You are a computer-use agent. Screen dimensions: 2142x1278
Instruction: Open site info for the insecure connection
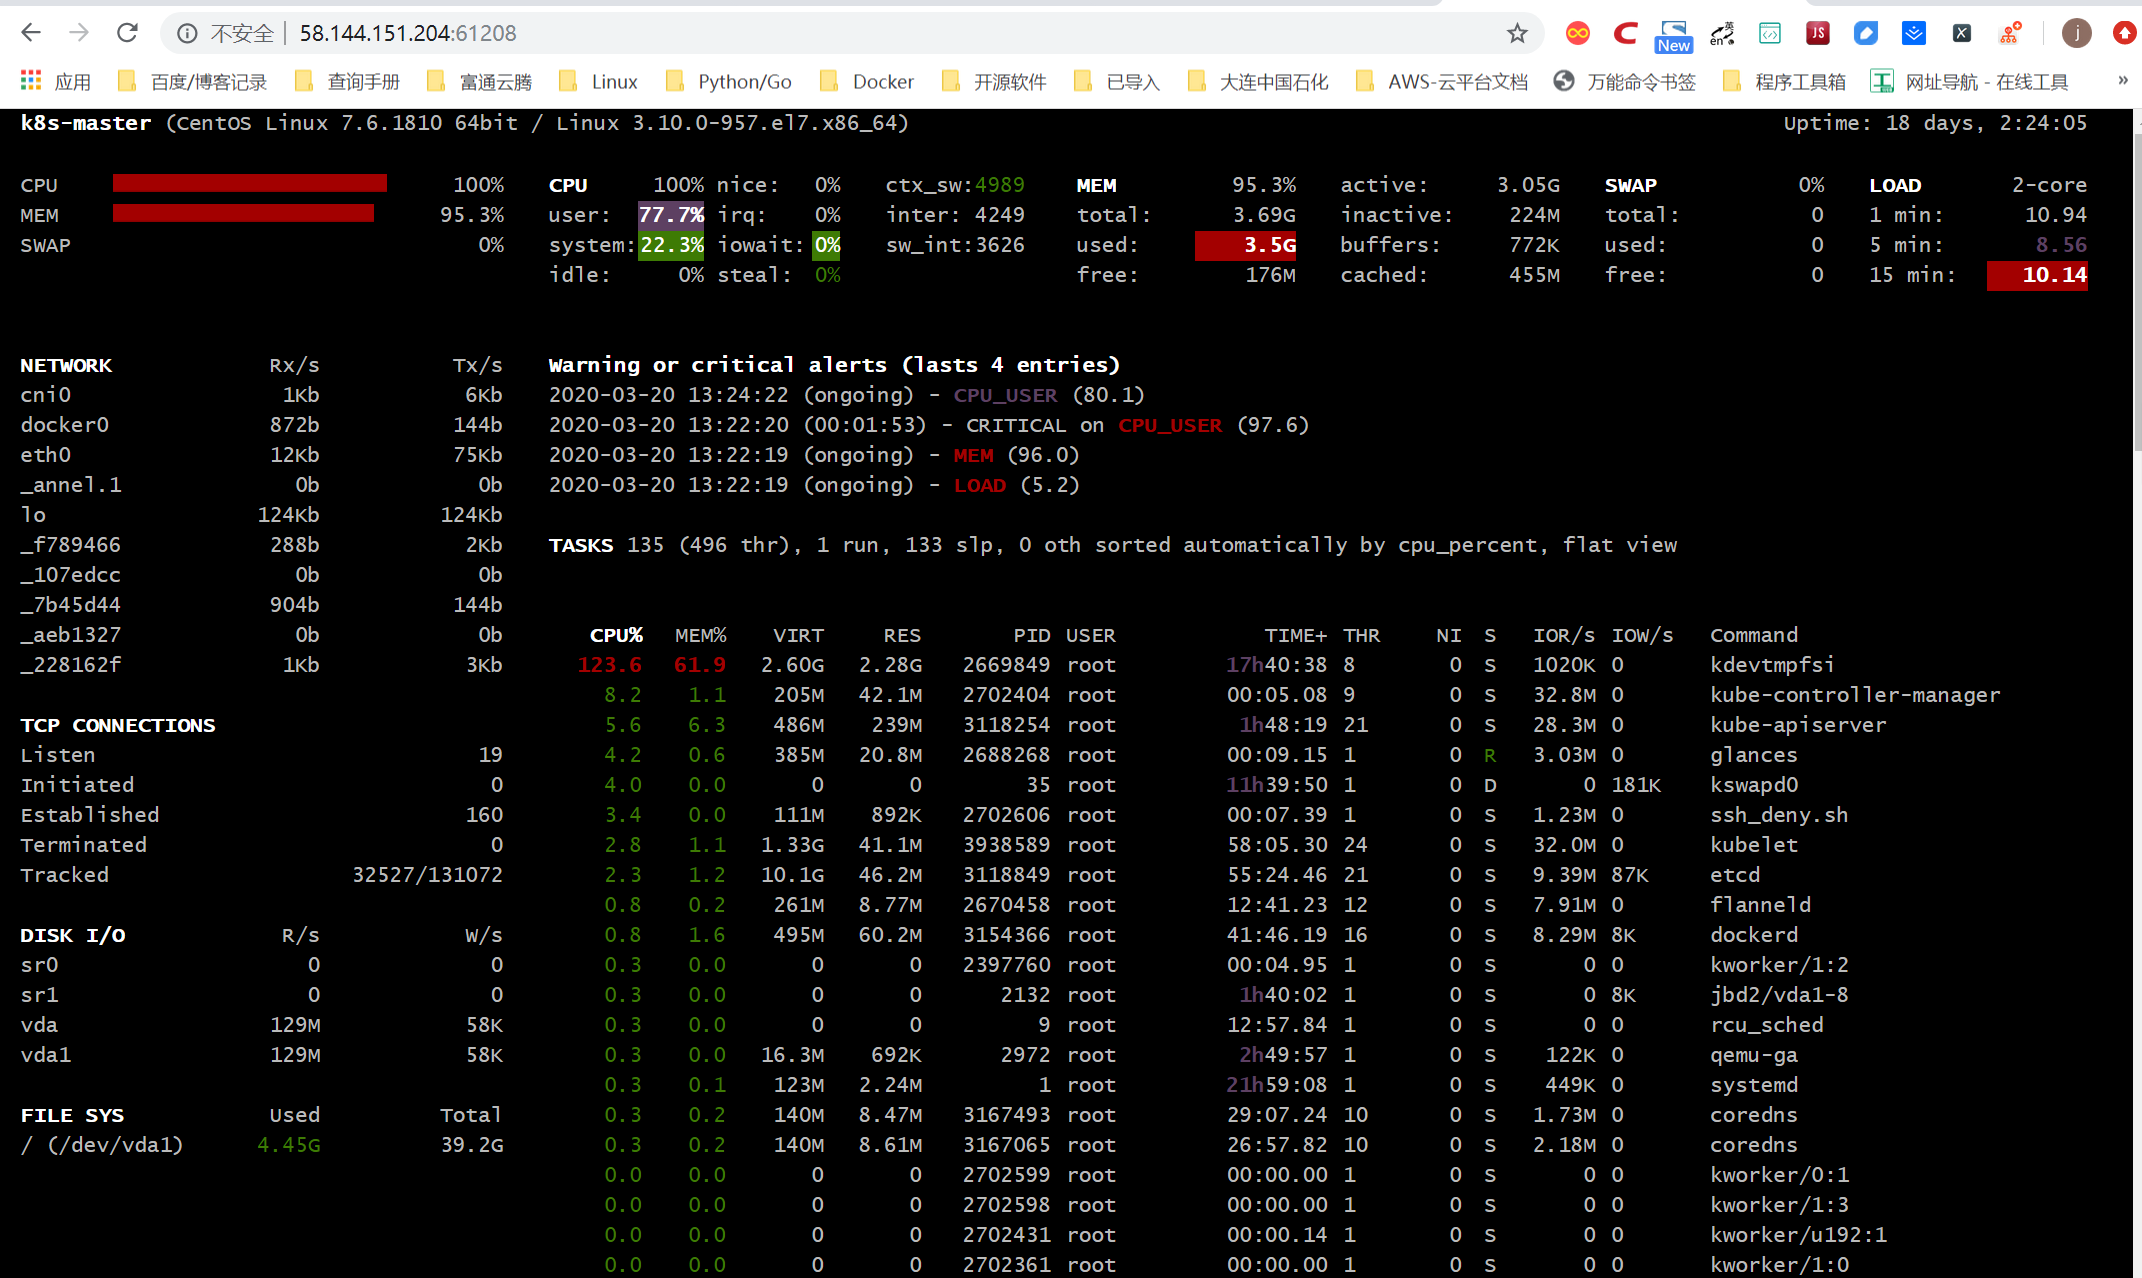[187, 33]
